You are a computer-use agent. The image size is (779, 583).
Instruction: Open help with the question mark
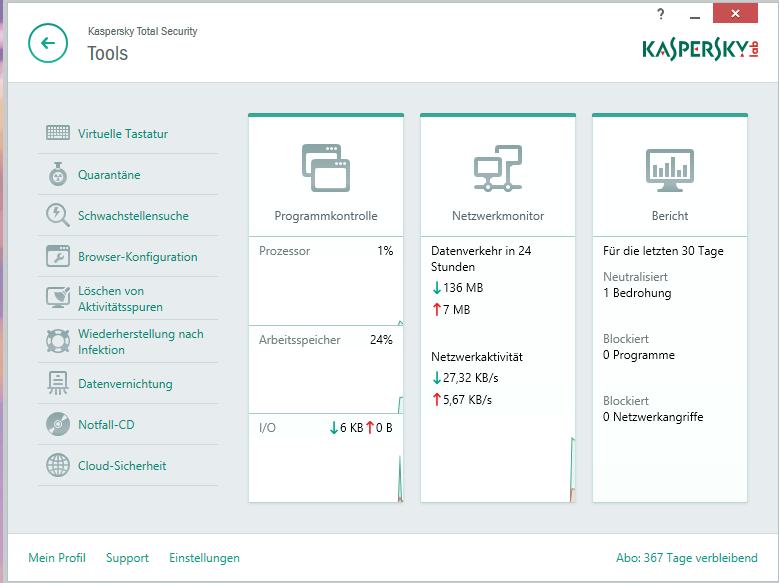click(660, 14)
